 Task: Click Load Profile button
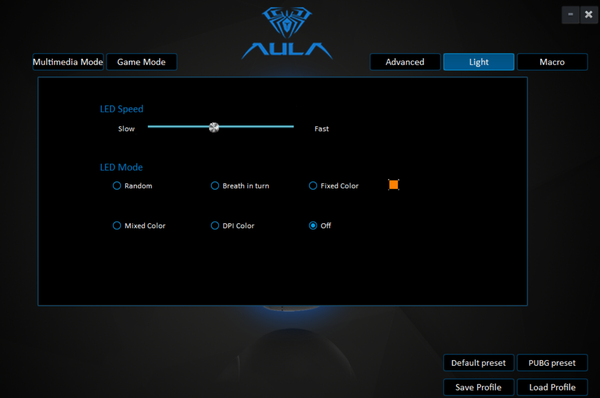point(552,387)
